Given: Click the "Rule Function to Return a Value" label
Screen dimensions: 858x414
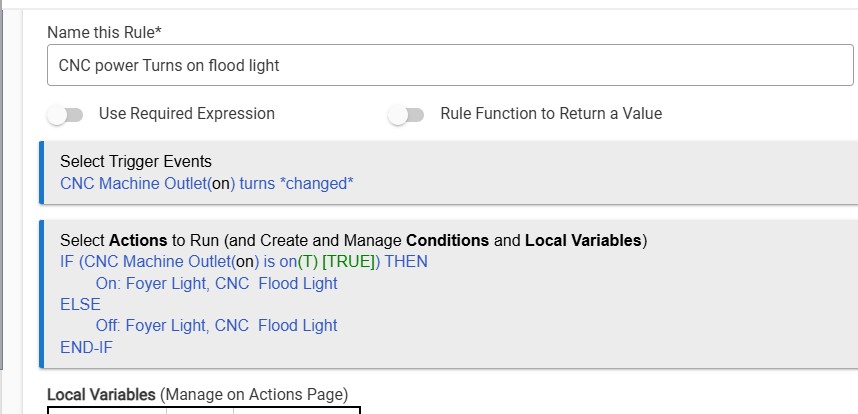Looking at the screenshot, I should pyautogui.click(x=551, y=114).
